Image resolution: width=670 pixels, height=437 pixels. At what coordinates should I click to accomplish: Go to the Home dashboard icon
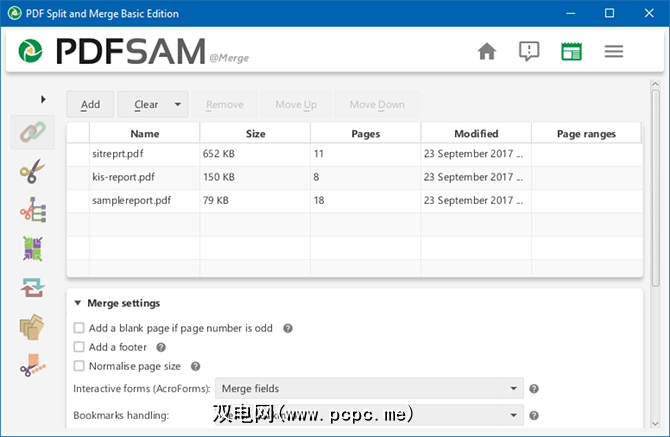(x=487, y=51)
